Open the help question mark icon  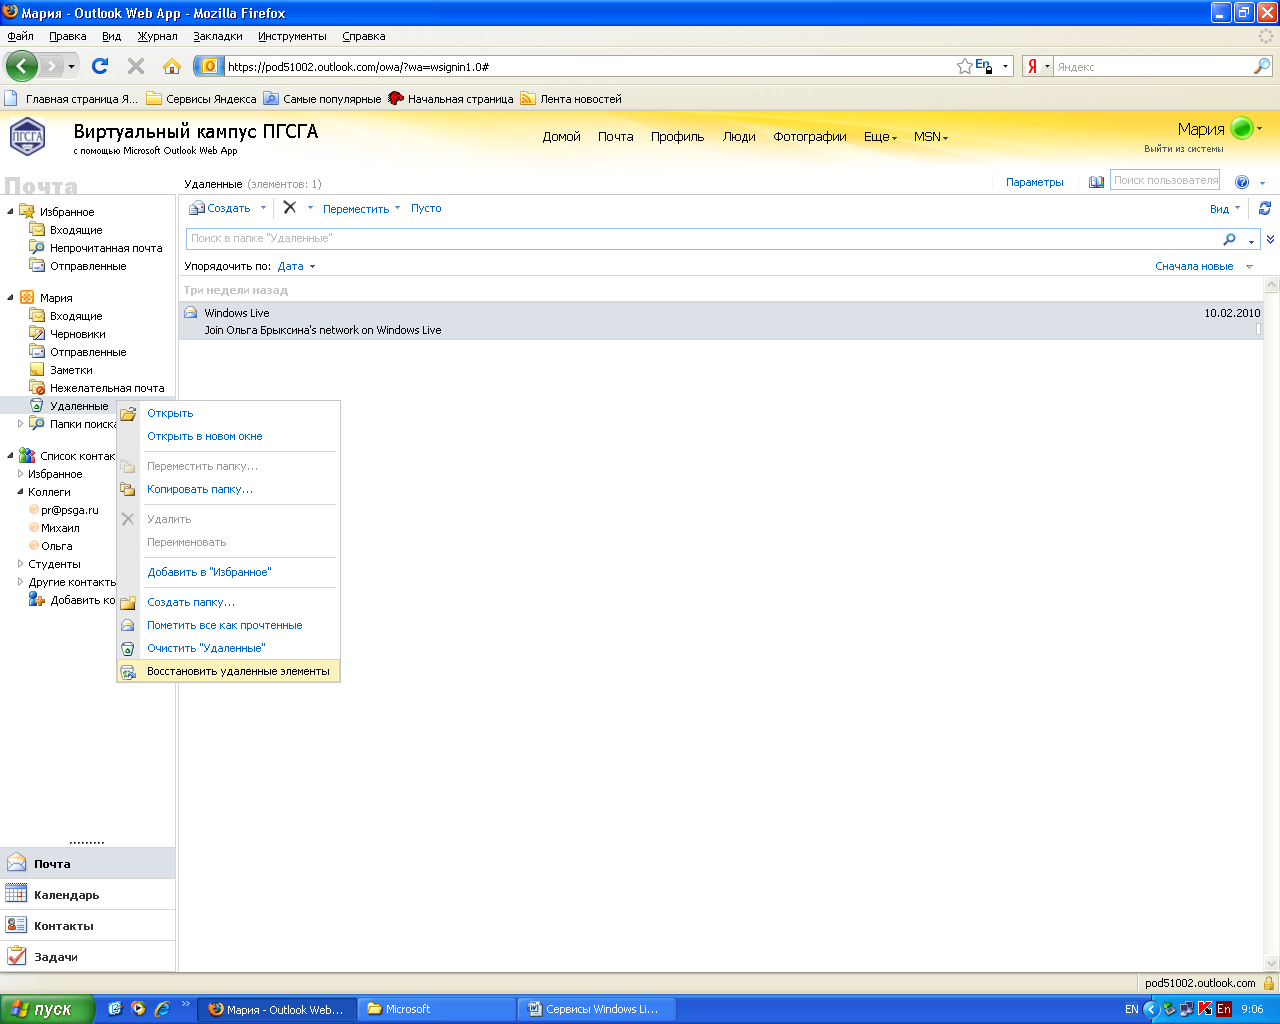1242,182
